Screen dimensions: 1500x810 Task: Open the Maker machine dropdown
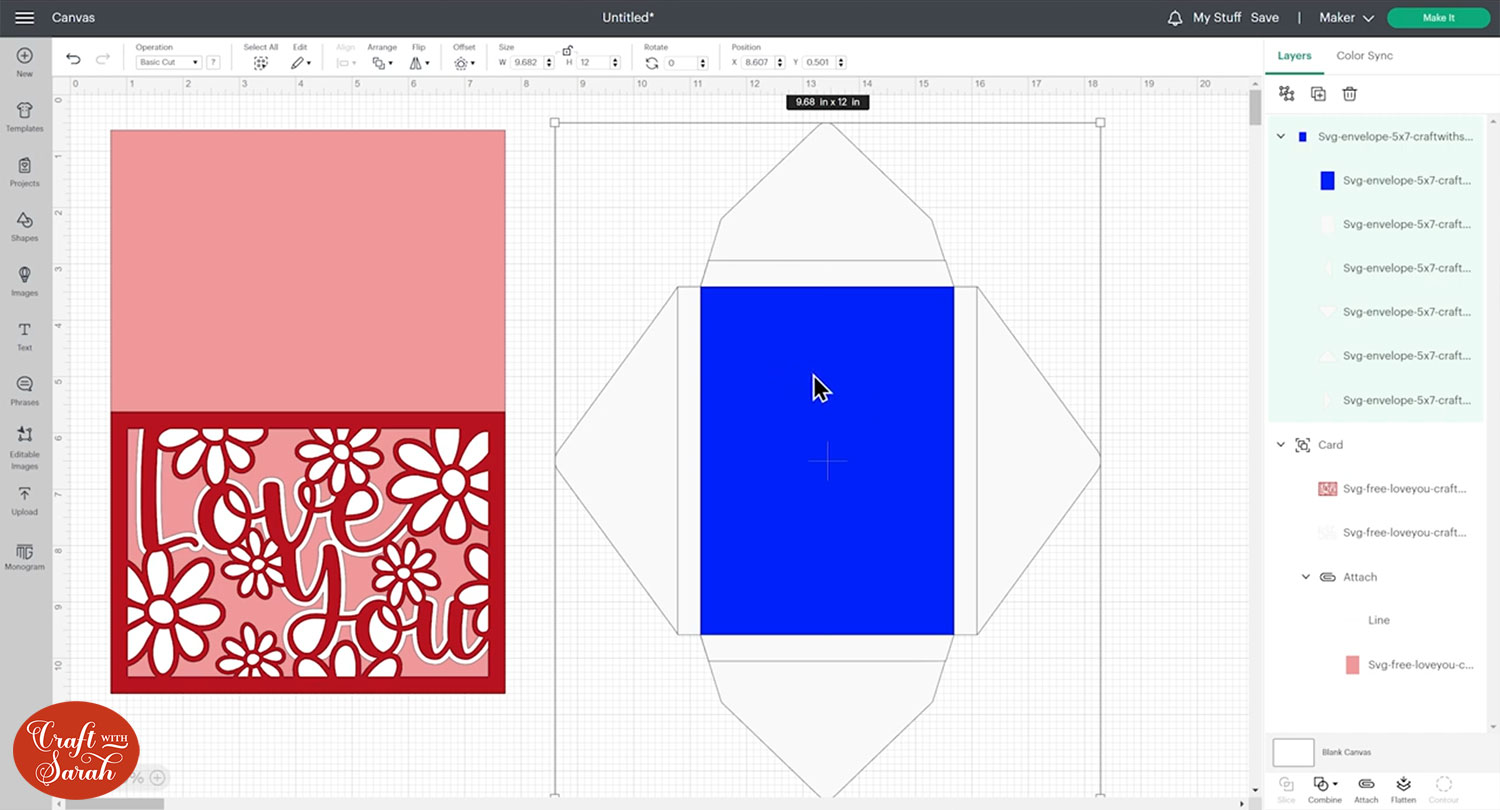tap(1346, 18)
